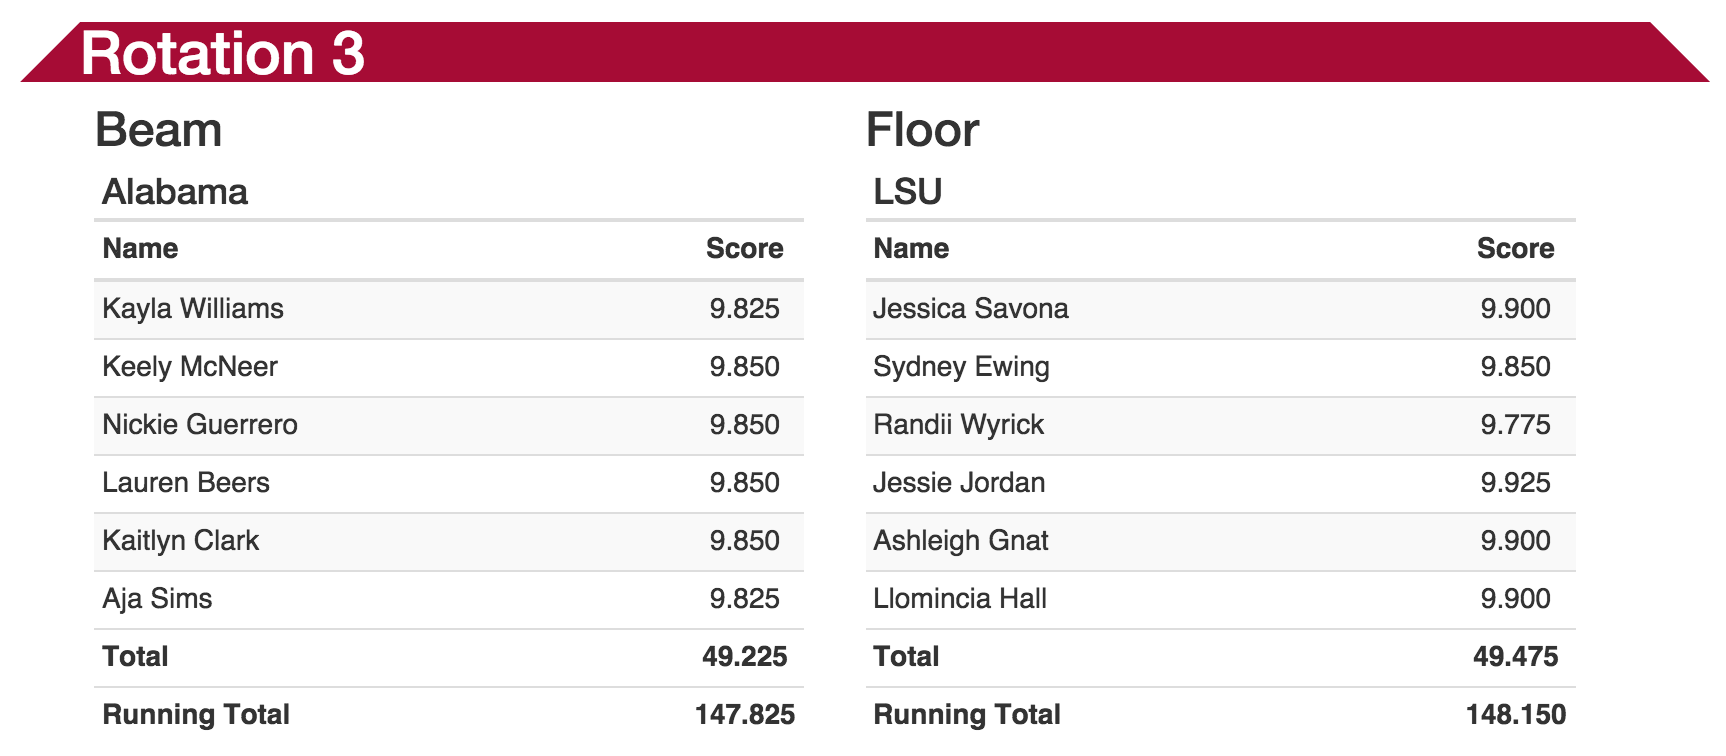The height and width of the screenshot is (756, 1726).
Task: Click the Floor event heading
Action: click(922, 130)
